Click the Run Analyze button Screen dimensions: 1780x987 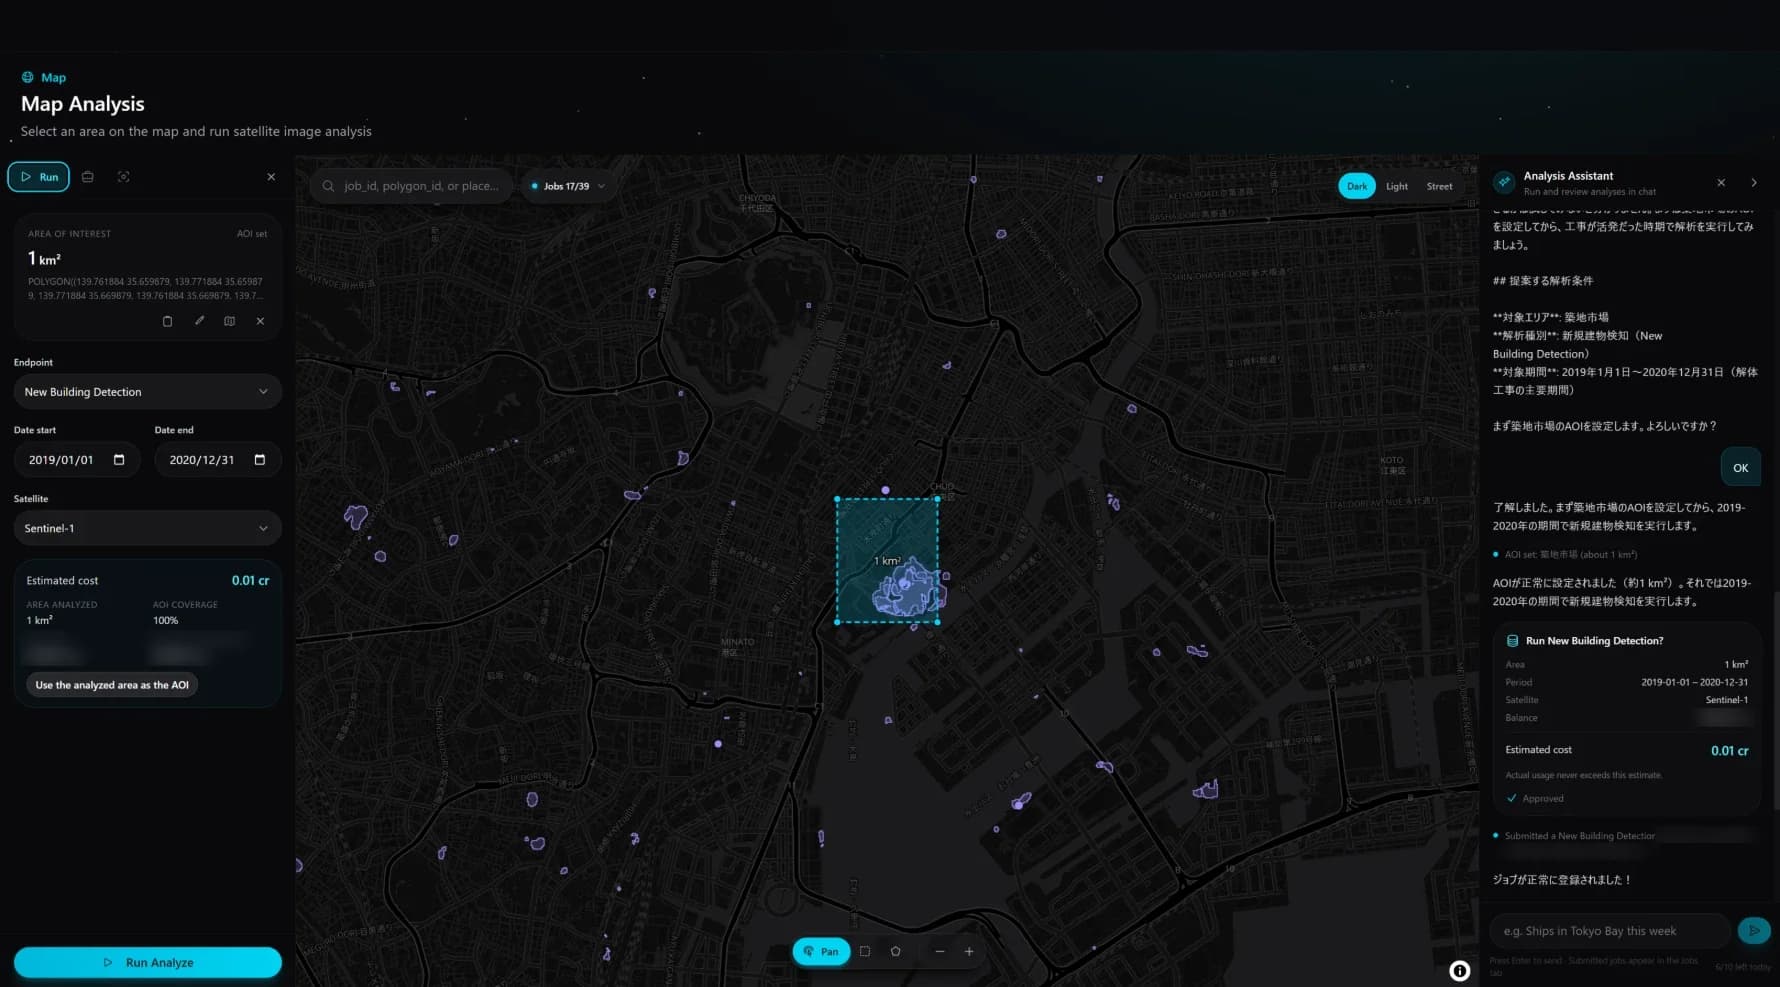pyautogui.click(x=148, y=962)
